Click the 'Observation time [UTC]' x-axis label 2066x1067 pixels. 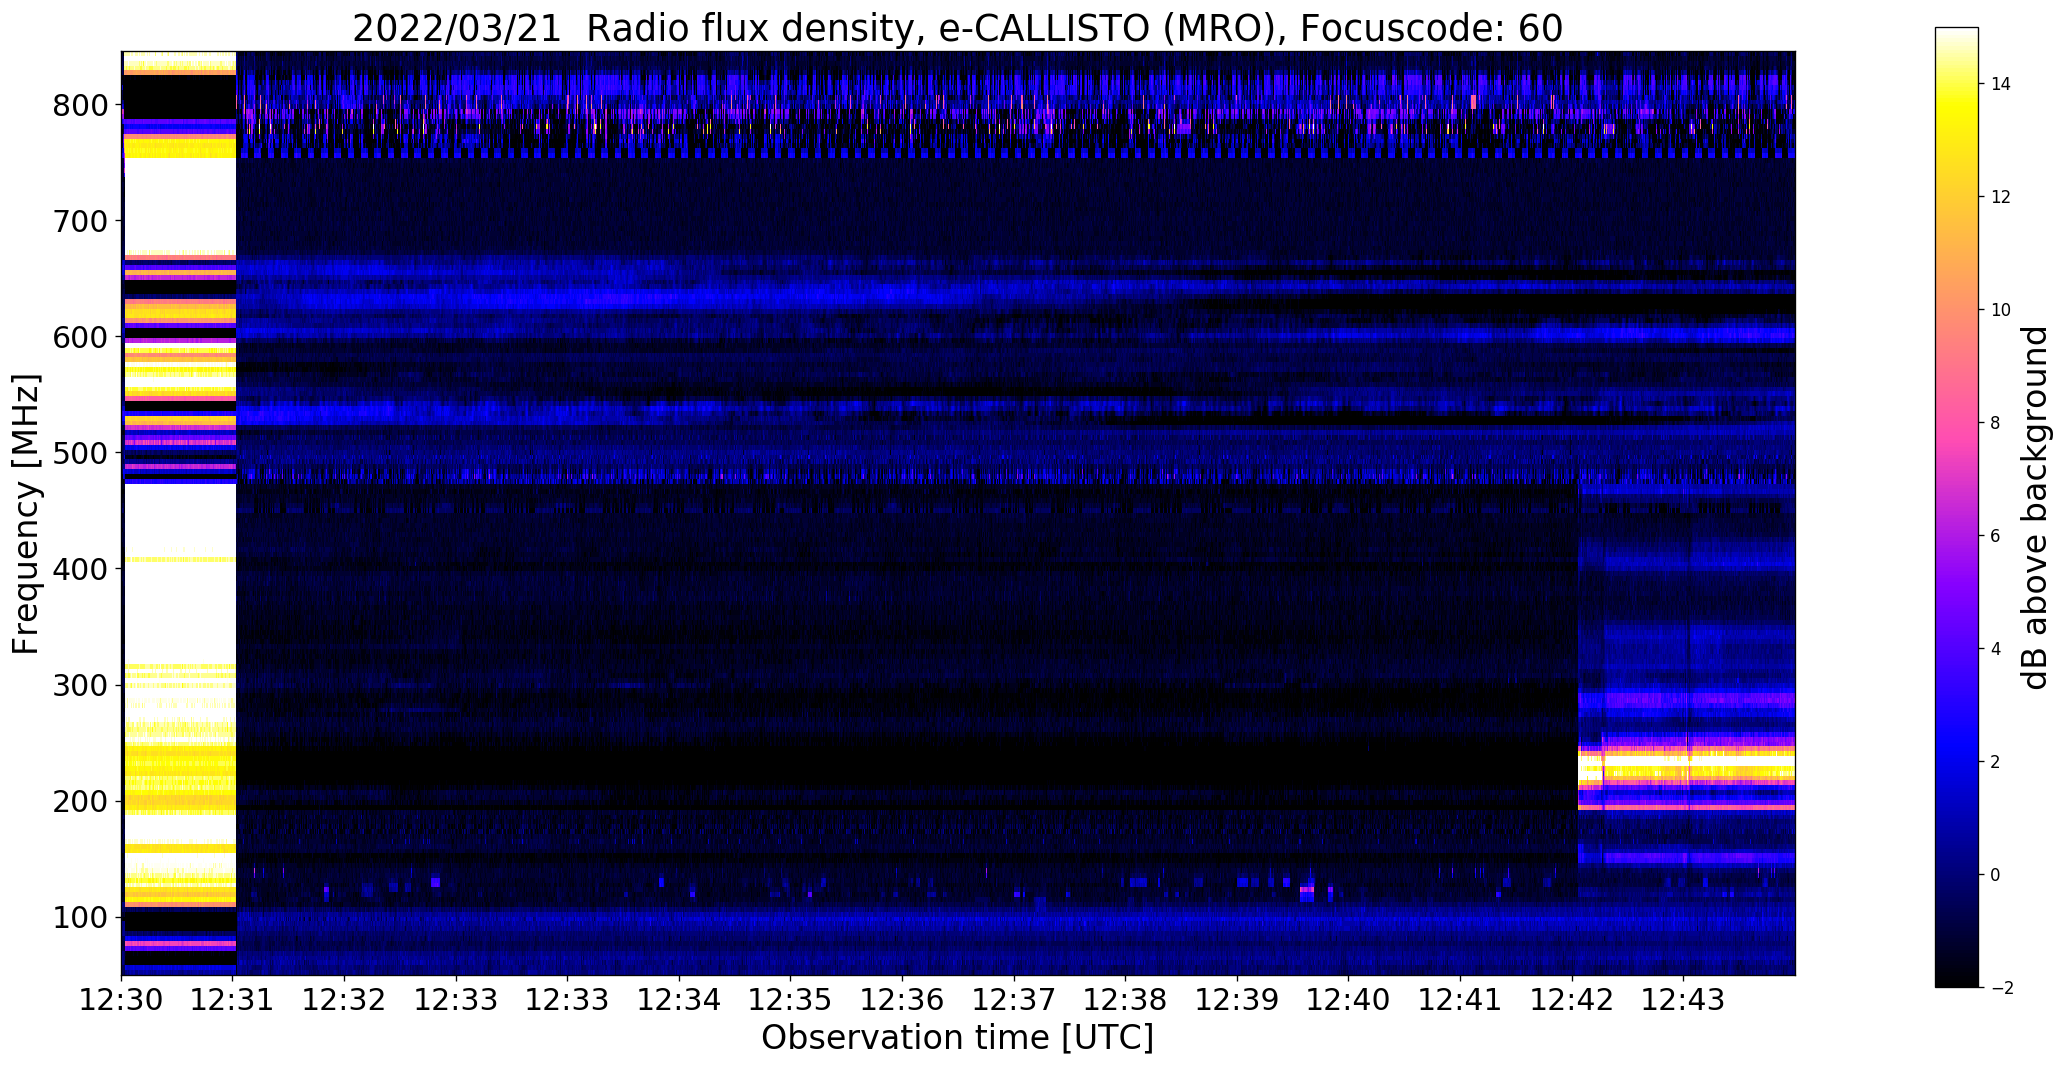(958, 1038)
